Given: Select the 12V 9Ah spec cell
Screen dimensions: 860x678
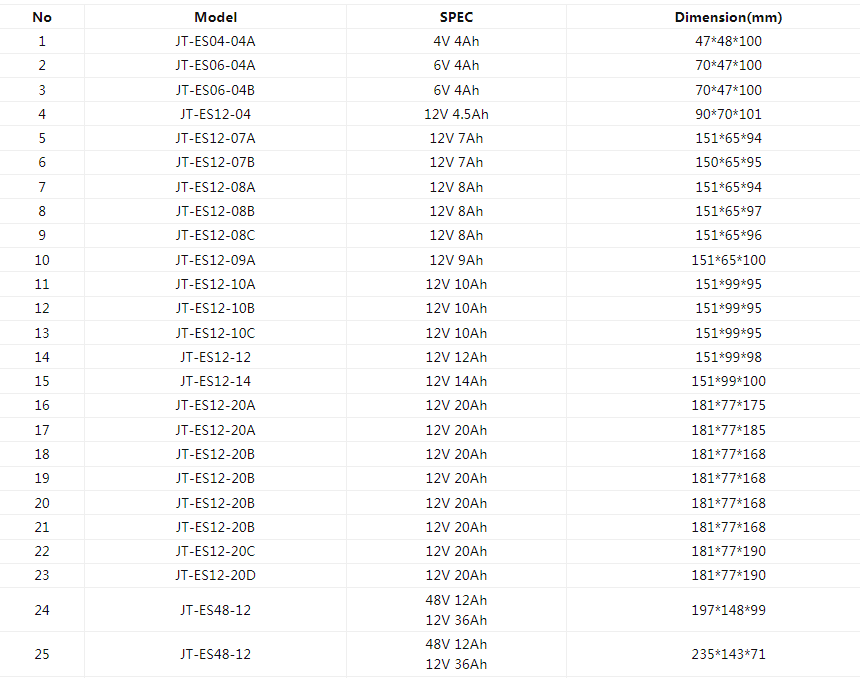Looking at the screenshot, I should 456,260.
